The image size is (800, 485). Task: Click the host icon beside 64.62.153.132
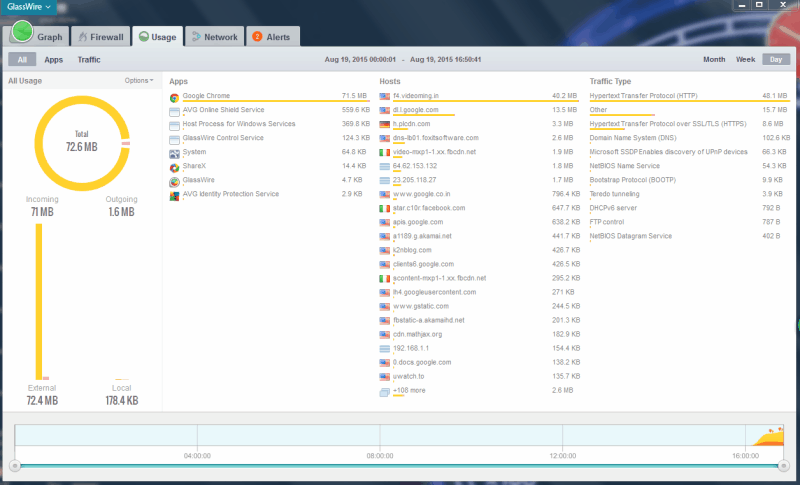click(x=385, y=166)
